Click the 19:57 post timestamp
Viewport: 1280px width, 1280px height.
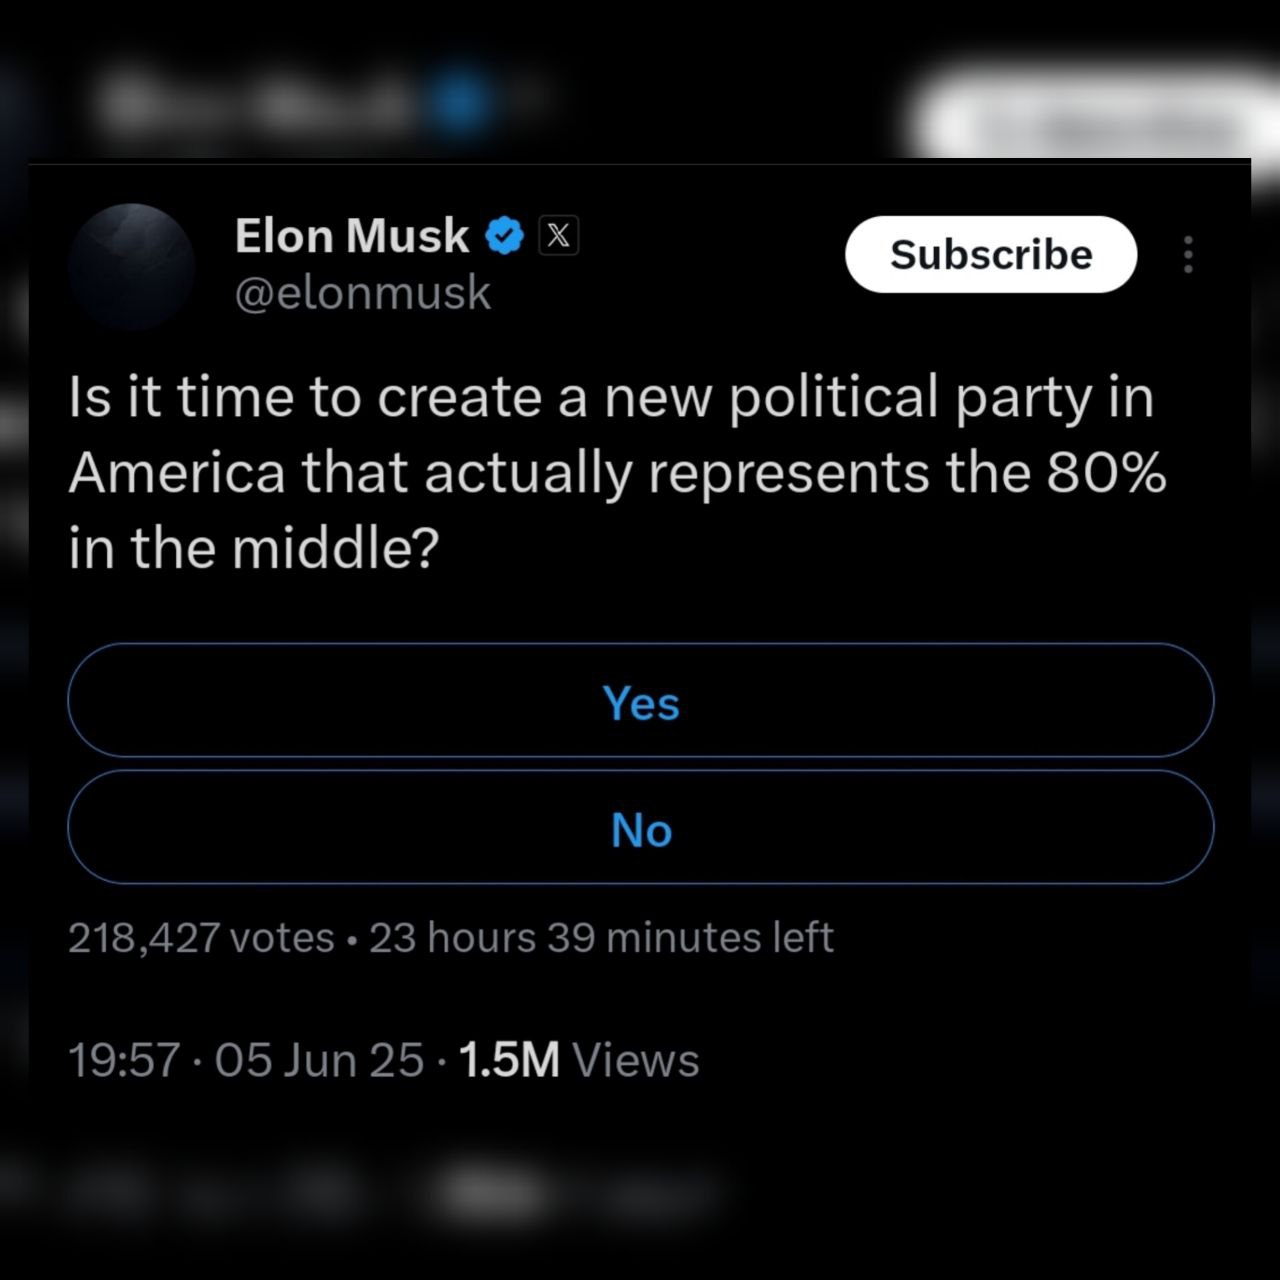click(x=124, y=1060)
